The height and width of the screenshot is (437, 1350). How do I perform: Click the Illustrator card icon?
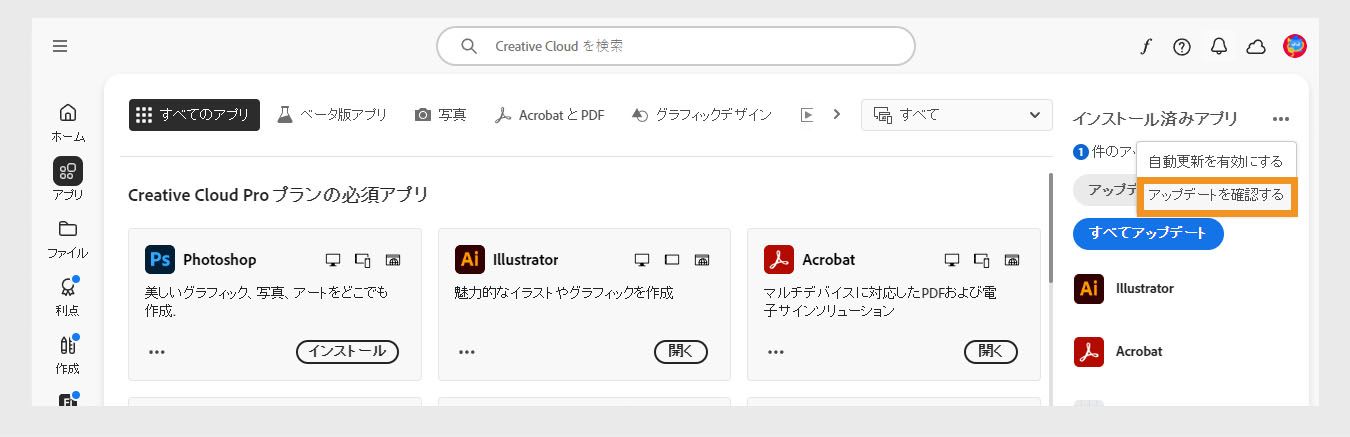[x=470, y=259]
